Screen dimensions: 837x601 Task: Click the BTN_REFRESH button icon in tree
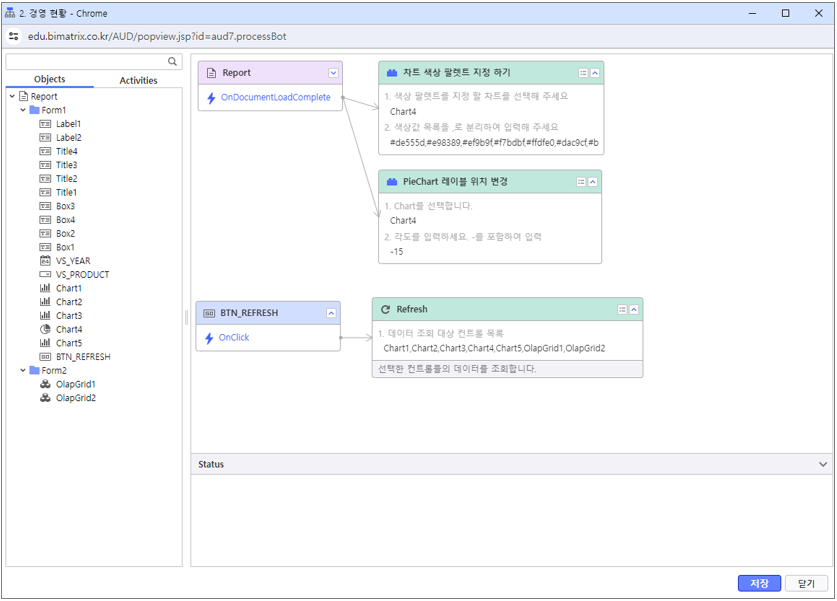coord(45,356)
